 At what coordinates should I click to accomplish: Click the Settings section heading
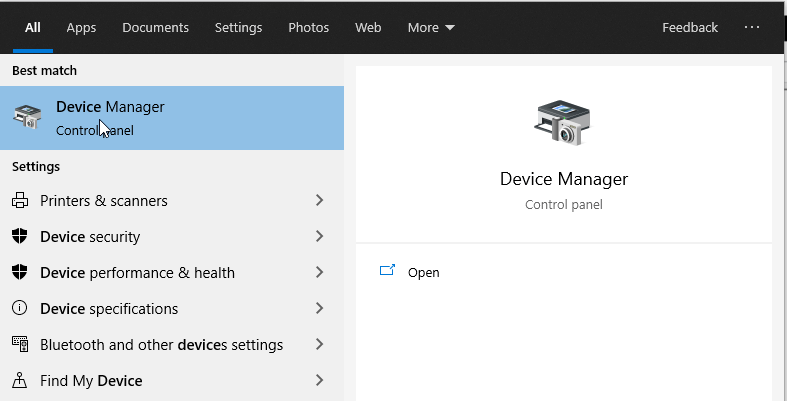(x=36, y=166)
